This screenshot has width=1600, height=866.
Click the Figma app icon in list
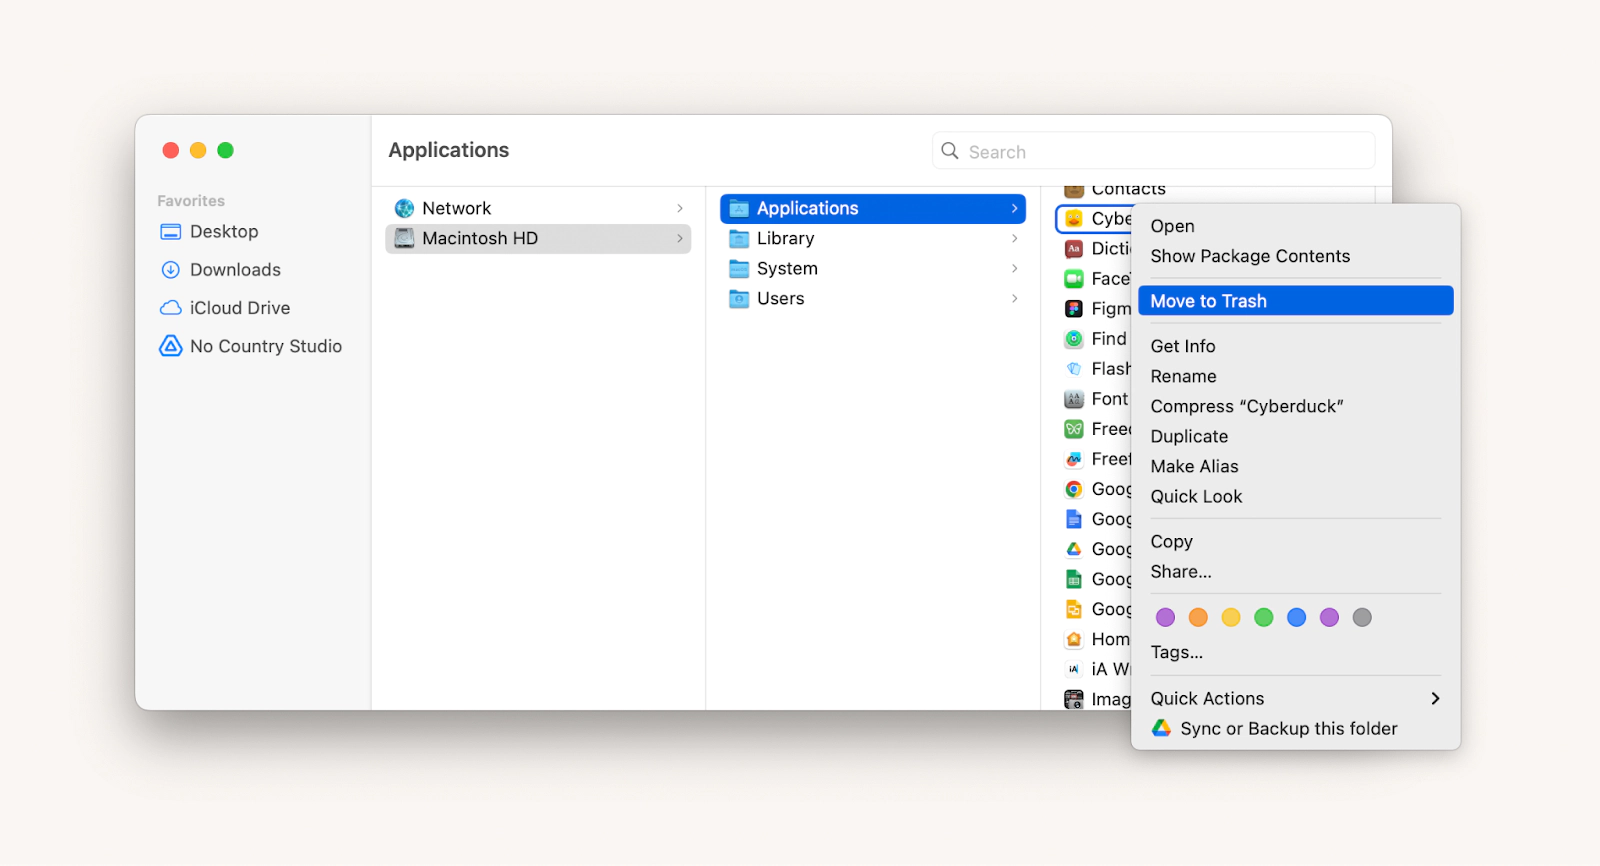[1073, 309]
